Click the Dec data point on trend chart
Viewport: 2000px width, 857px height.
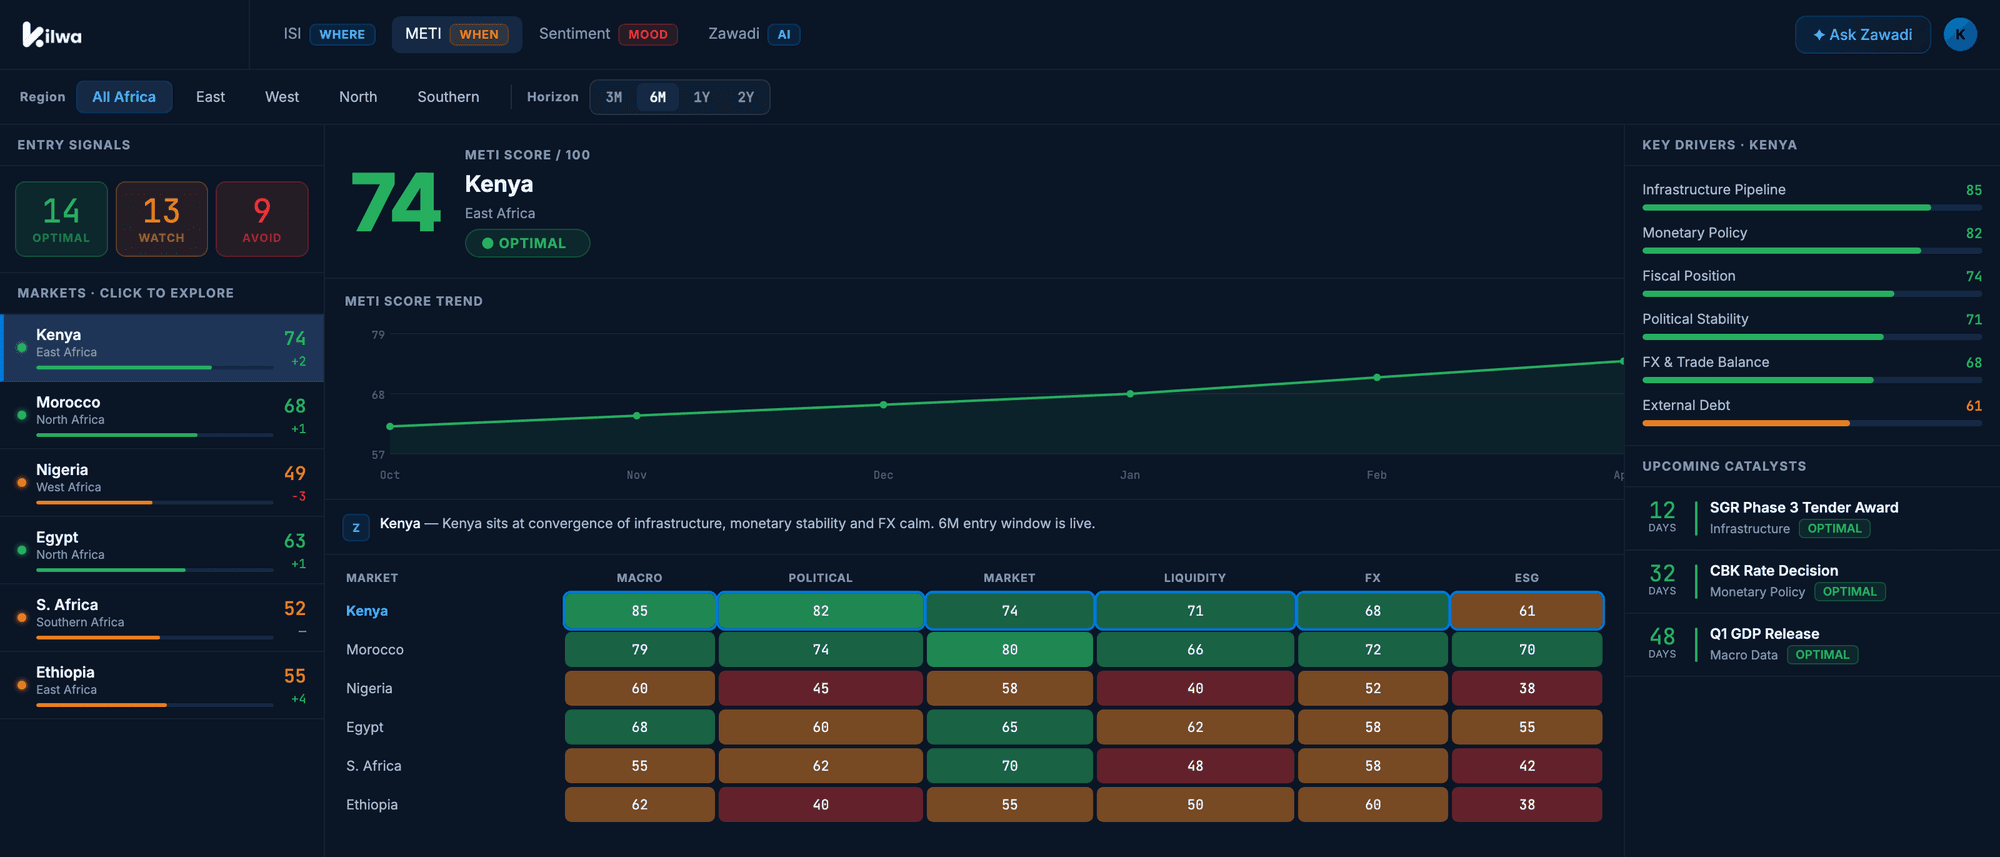coord(883,405)
